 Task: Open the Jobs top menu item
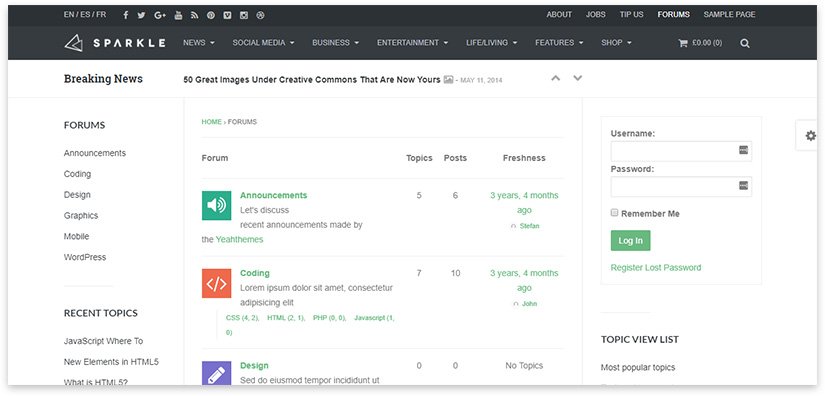pos(596,15)
